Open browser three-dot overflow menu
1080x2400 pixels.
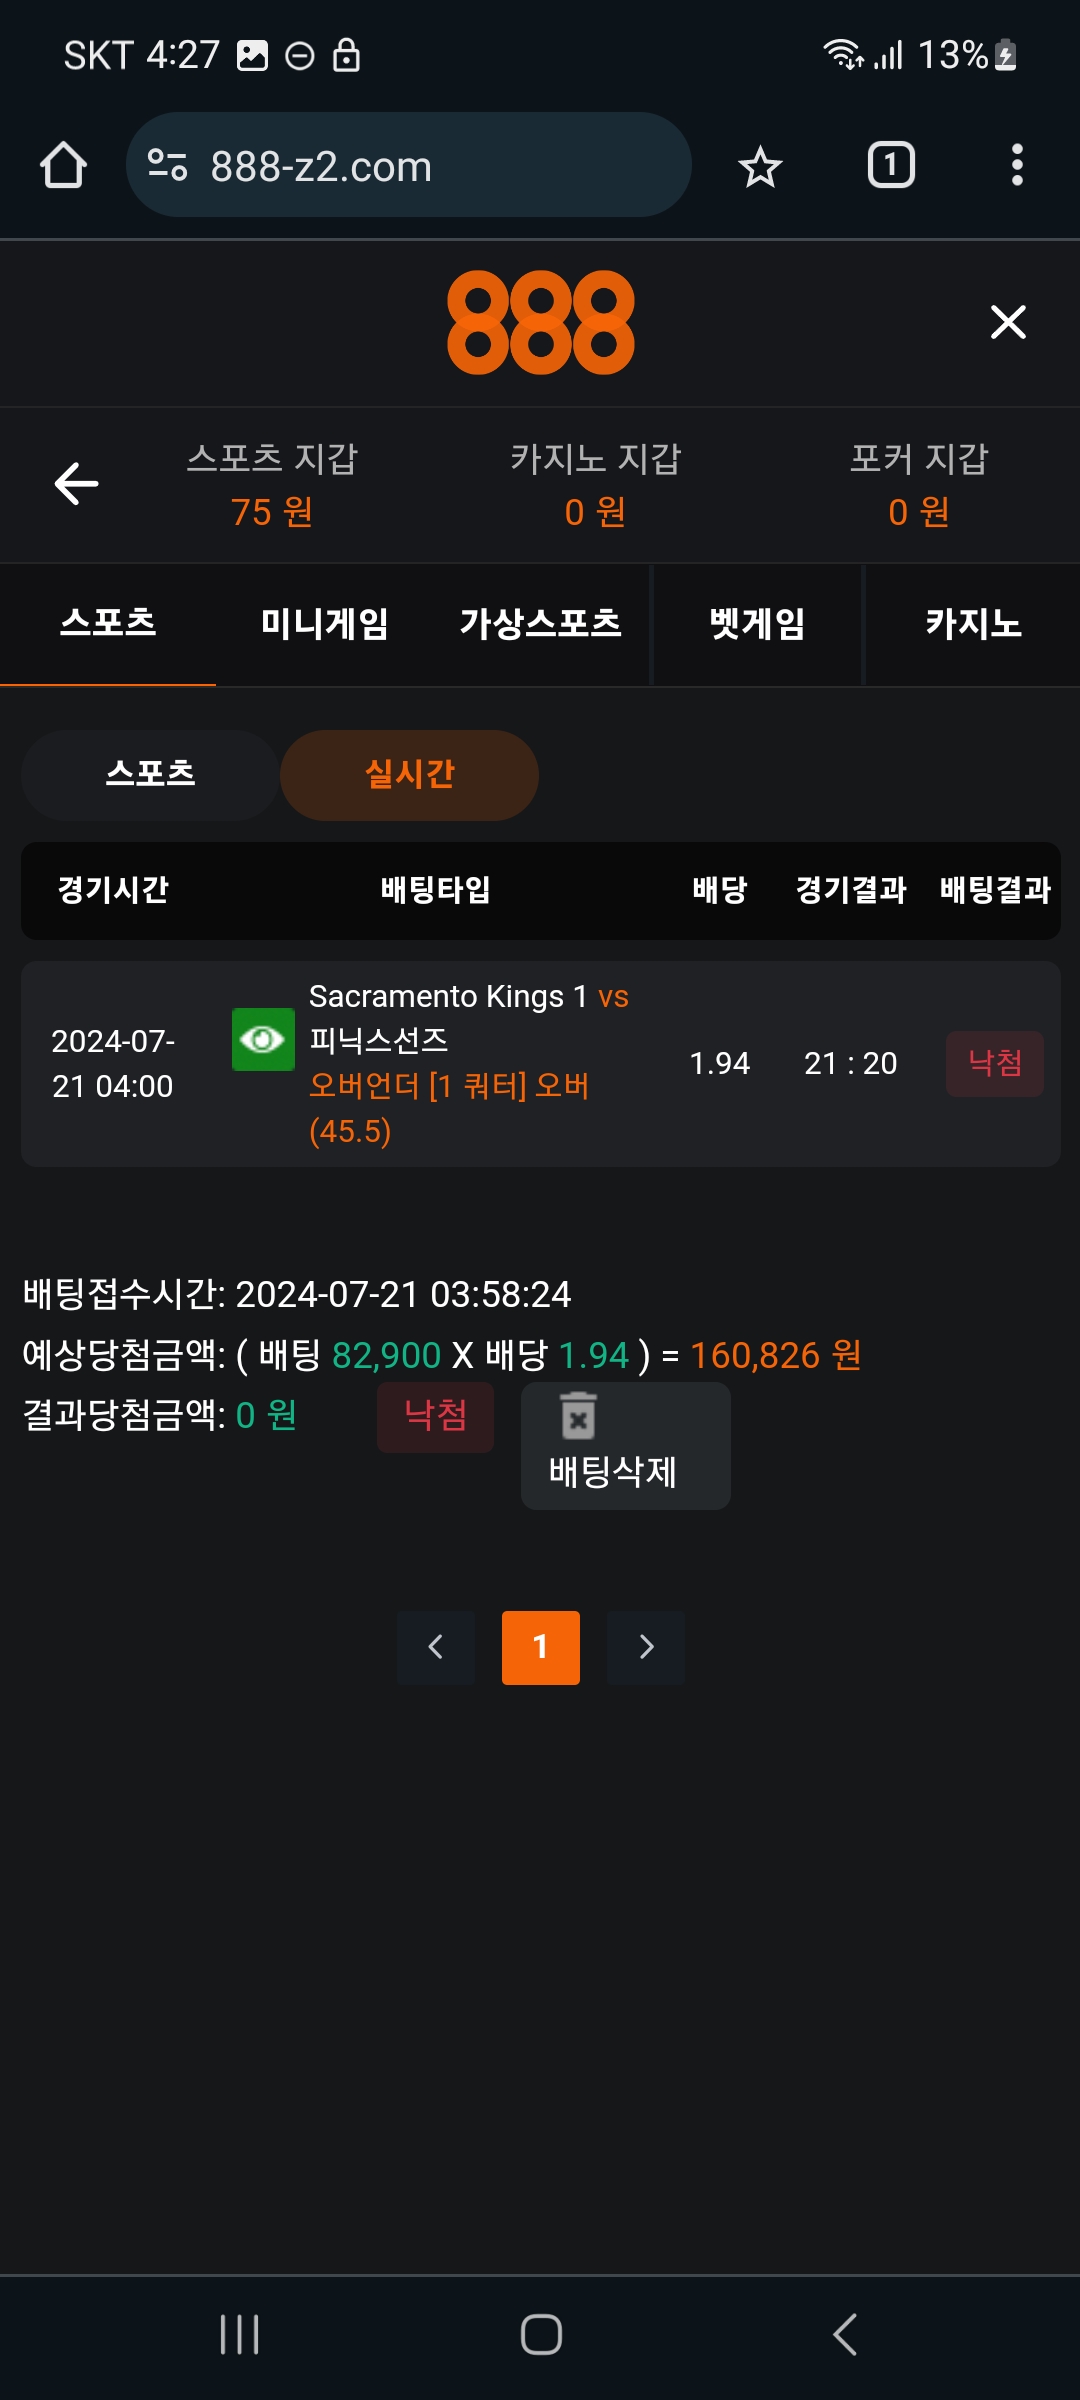(x=1017, y=165)
